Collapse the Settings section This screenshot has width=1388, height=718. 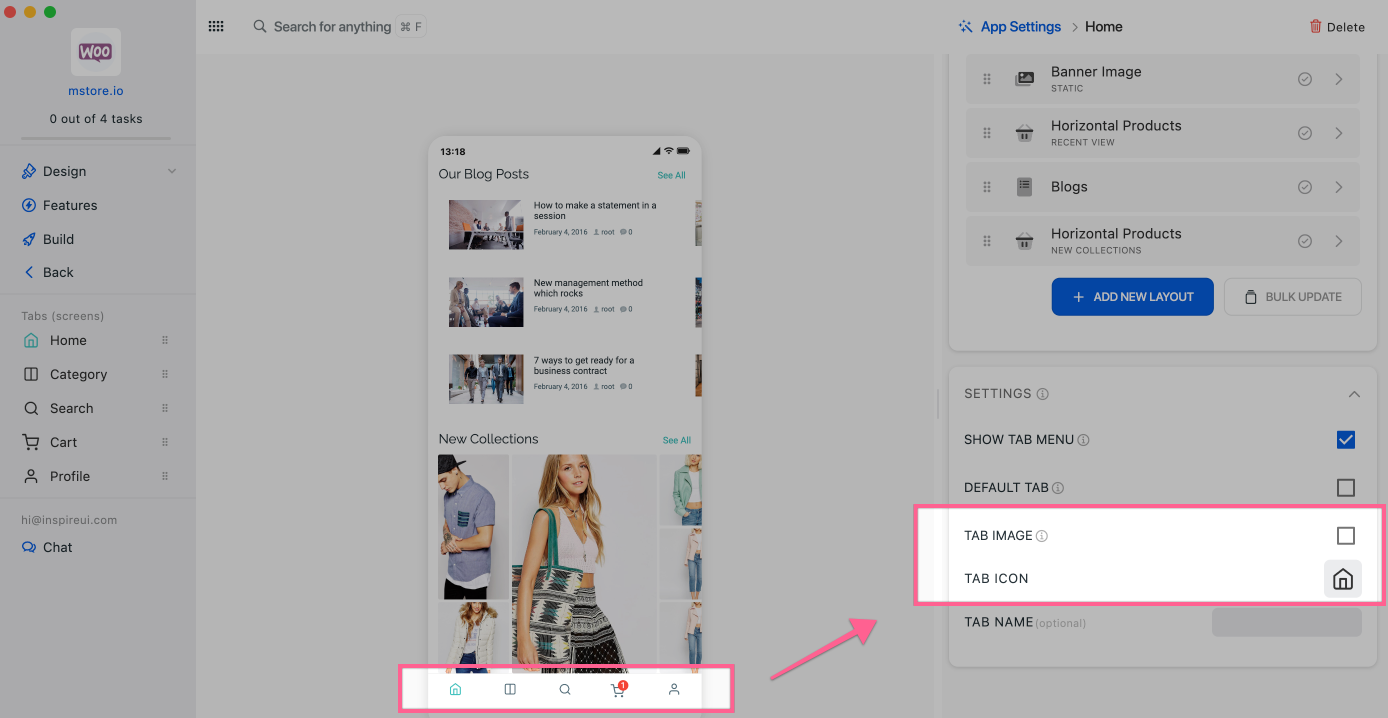tap(1353, 394)
